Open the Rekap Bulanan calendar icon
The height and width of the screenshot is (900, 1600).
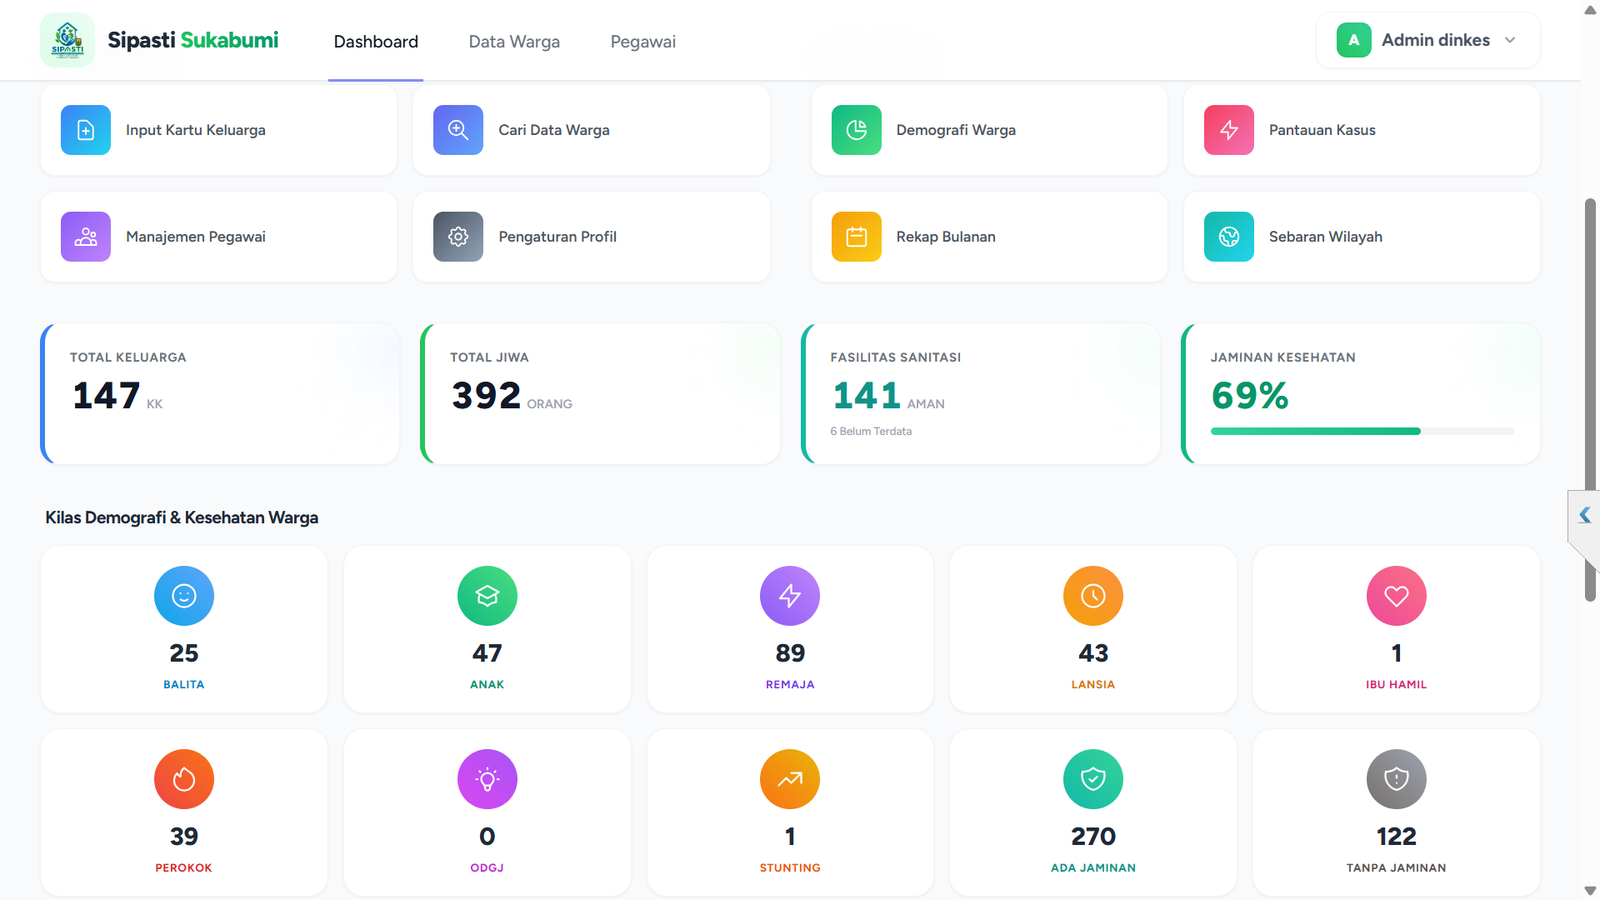[856, 237]
